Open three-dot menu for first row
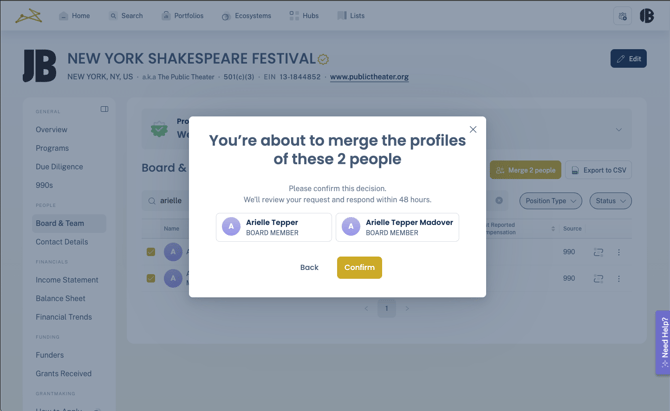Screen dimensions: 670x411 [x=619, y=252]
